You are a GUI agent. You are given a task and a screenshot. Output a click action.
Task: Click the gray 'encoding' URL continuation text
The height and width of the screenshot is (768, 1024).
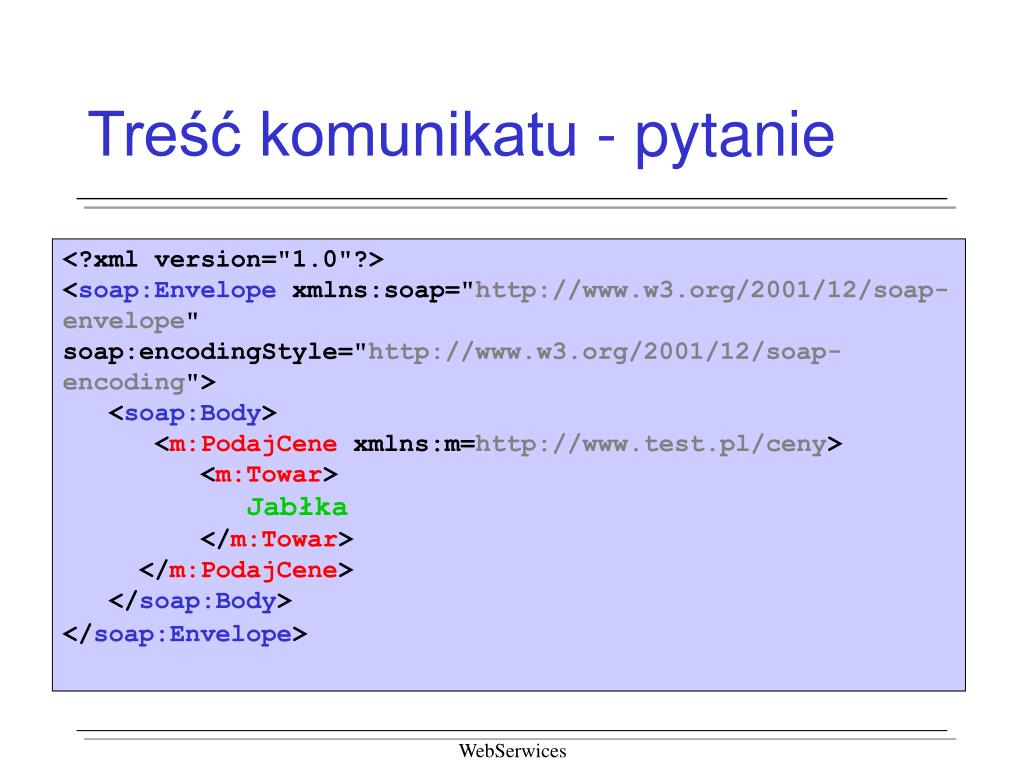(124, 382)
